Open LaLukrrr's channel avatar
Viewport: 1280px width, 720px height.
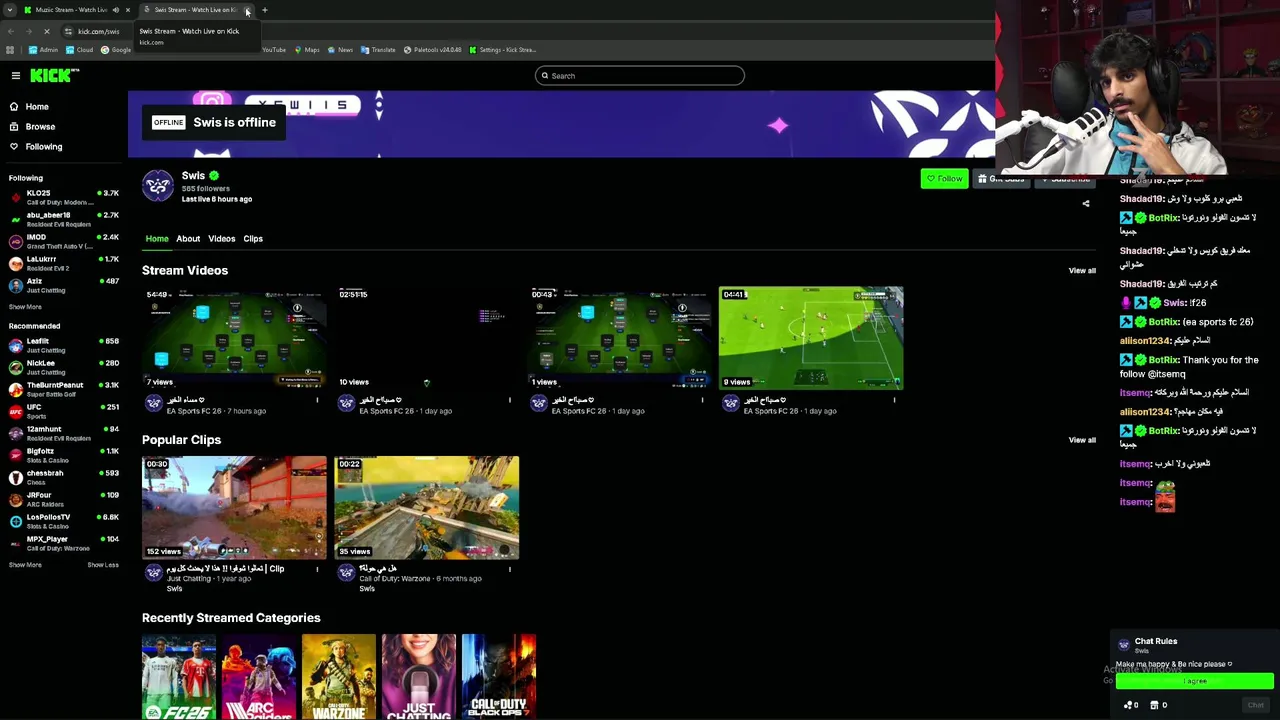(x=15, y=263)
